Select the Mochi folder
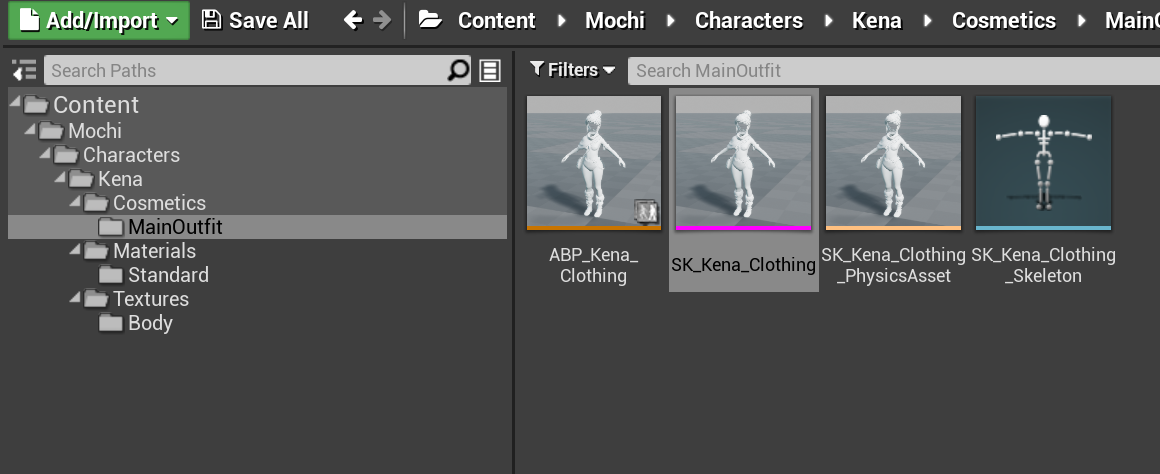 81,131
